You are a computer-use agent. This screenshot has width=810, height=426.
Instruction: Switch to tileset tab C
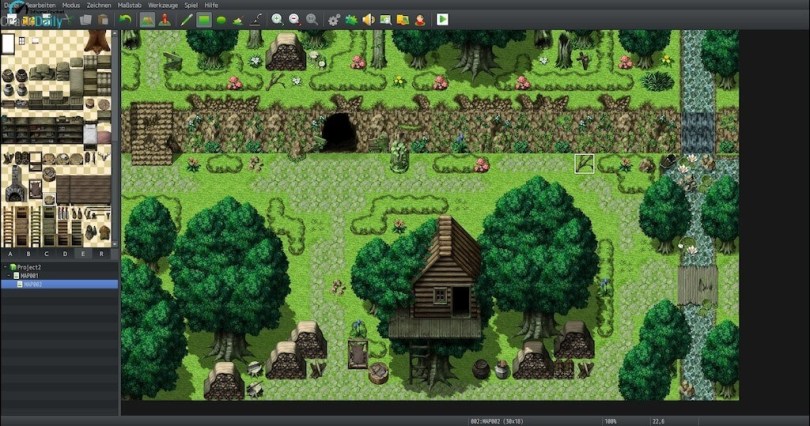coord(46,254)
